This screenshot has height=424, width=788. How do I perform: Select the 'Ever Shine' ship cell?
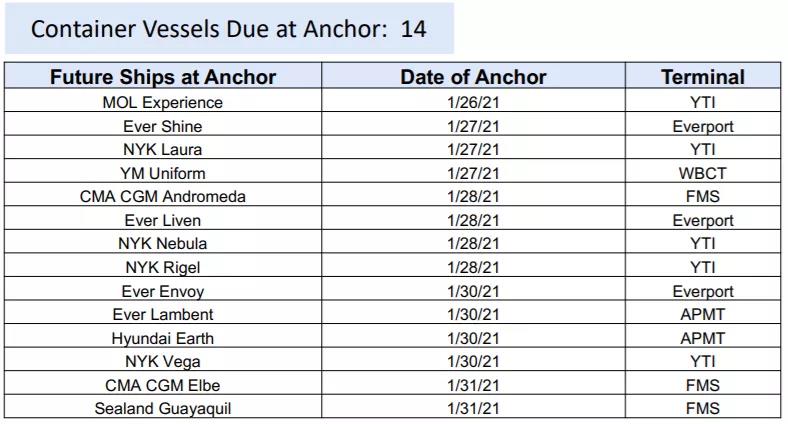pos(163,126)
